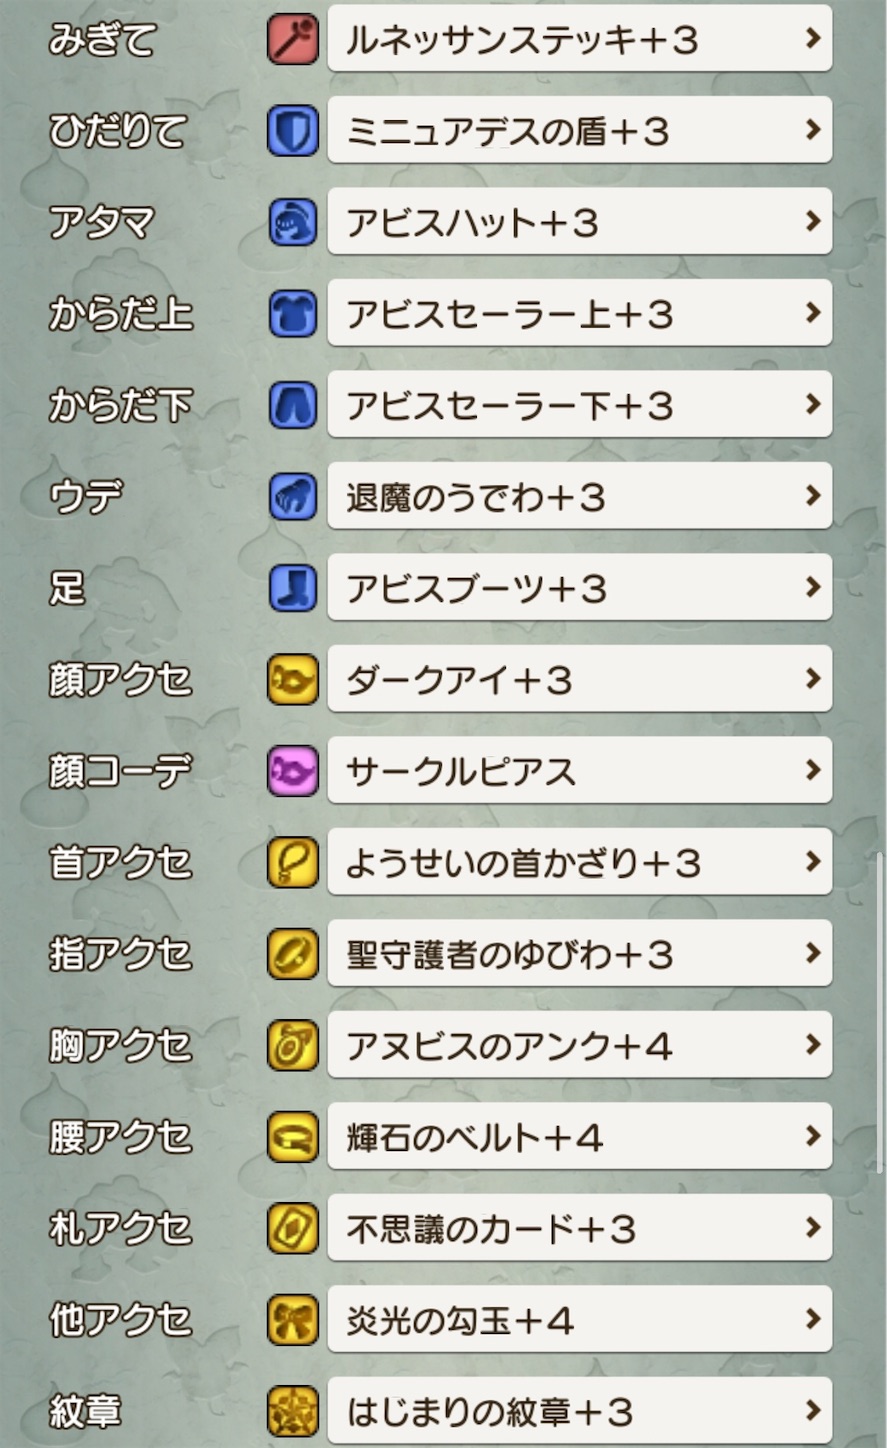Open the 不思議のカード＋３ item entry
This screenshot has height=1448, width=887.
578,1229
